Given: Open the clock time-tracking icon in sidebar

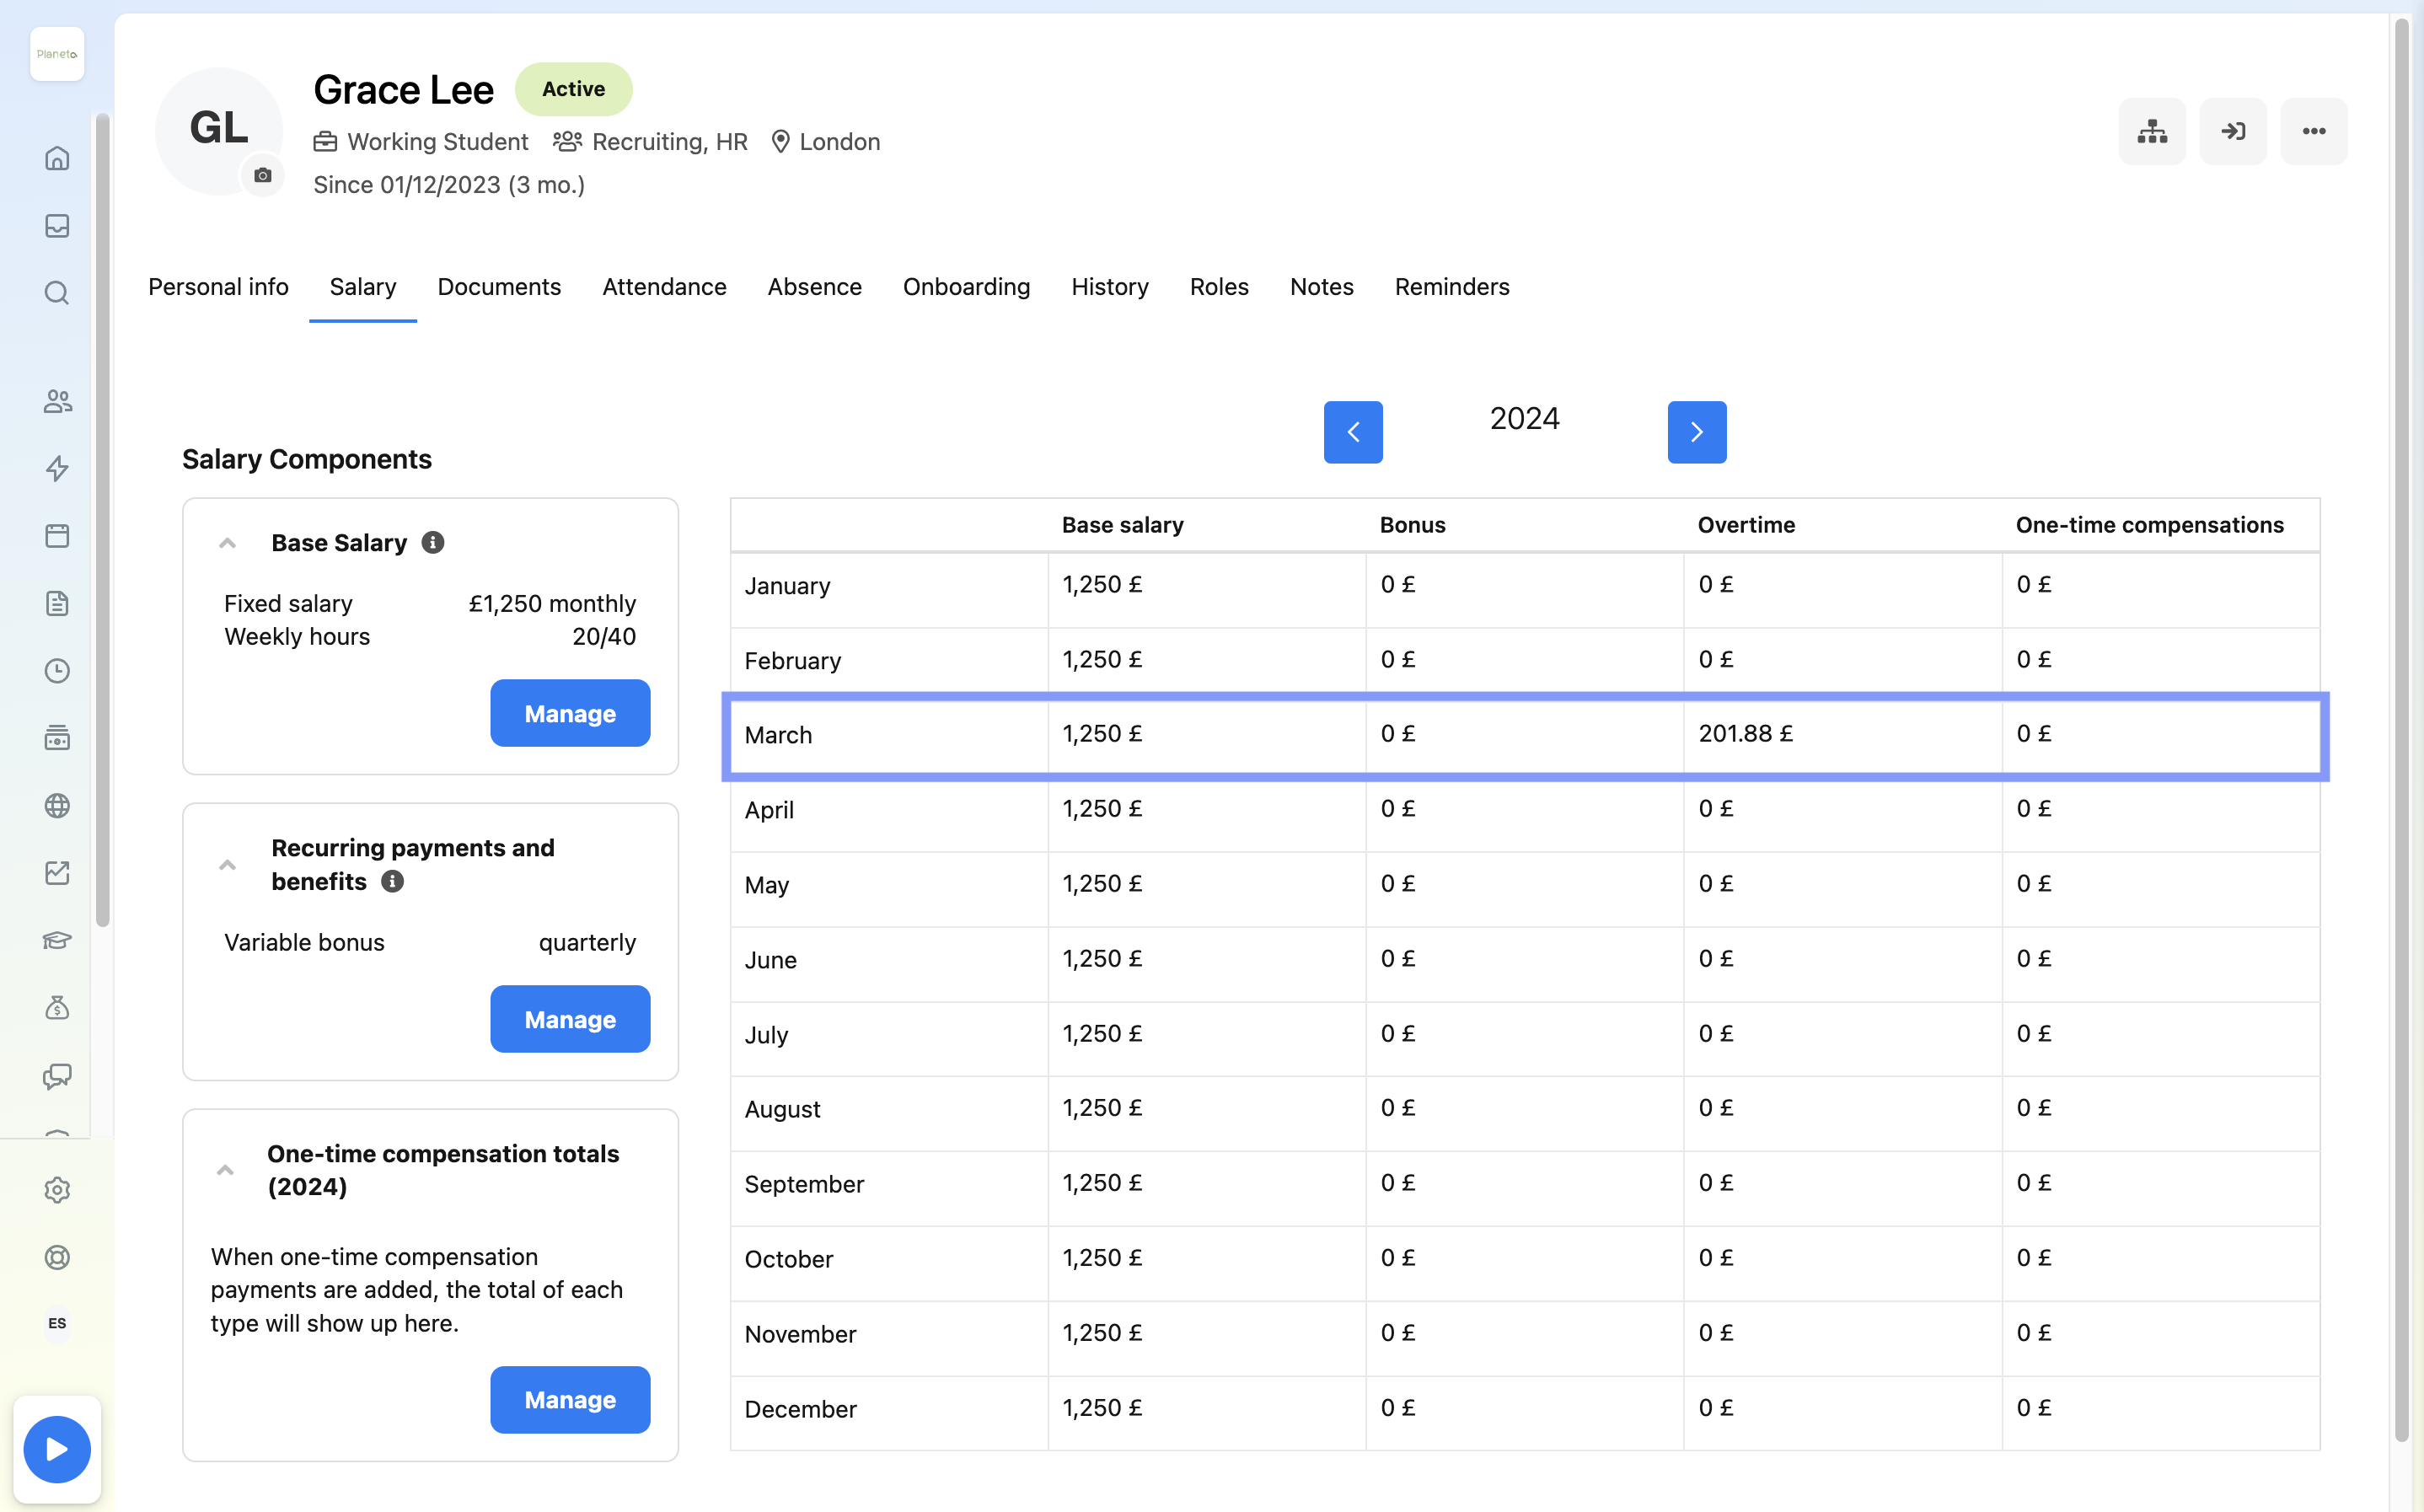Looking at the screenshot, I should [x=57, y=671].
